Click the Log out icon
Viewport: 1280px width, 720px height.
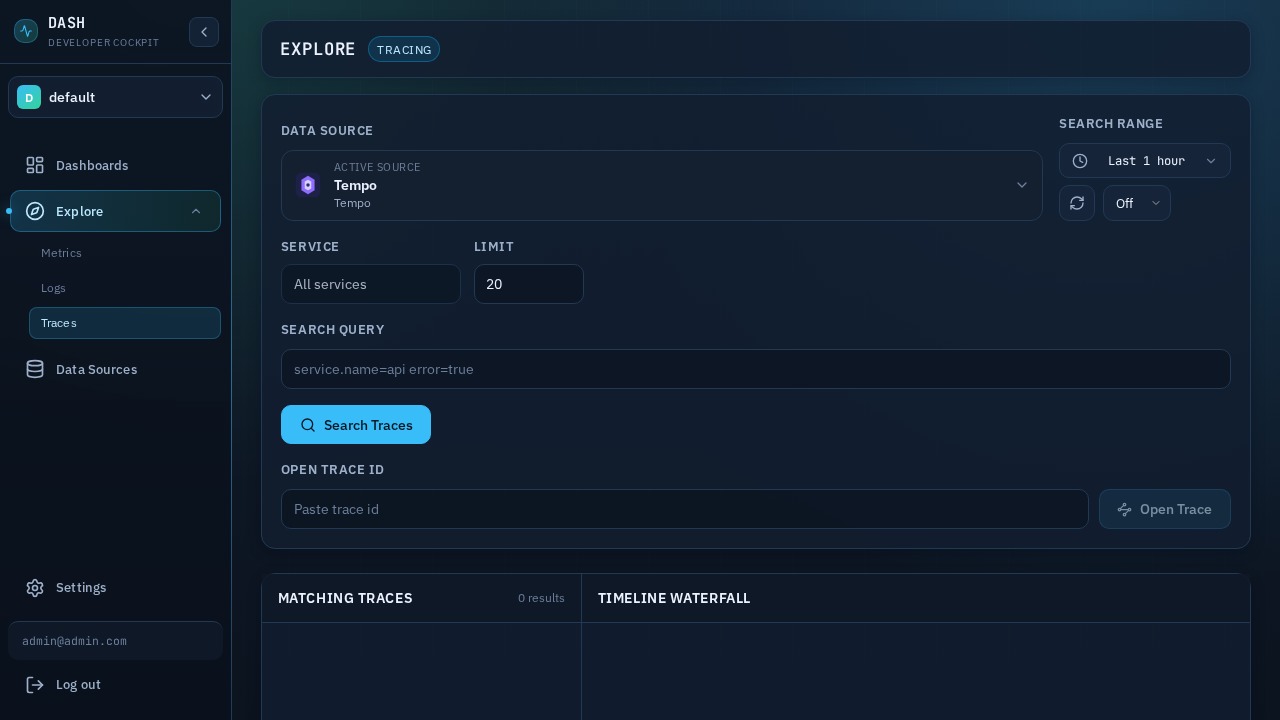pos(35,685)
